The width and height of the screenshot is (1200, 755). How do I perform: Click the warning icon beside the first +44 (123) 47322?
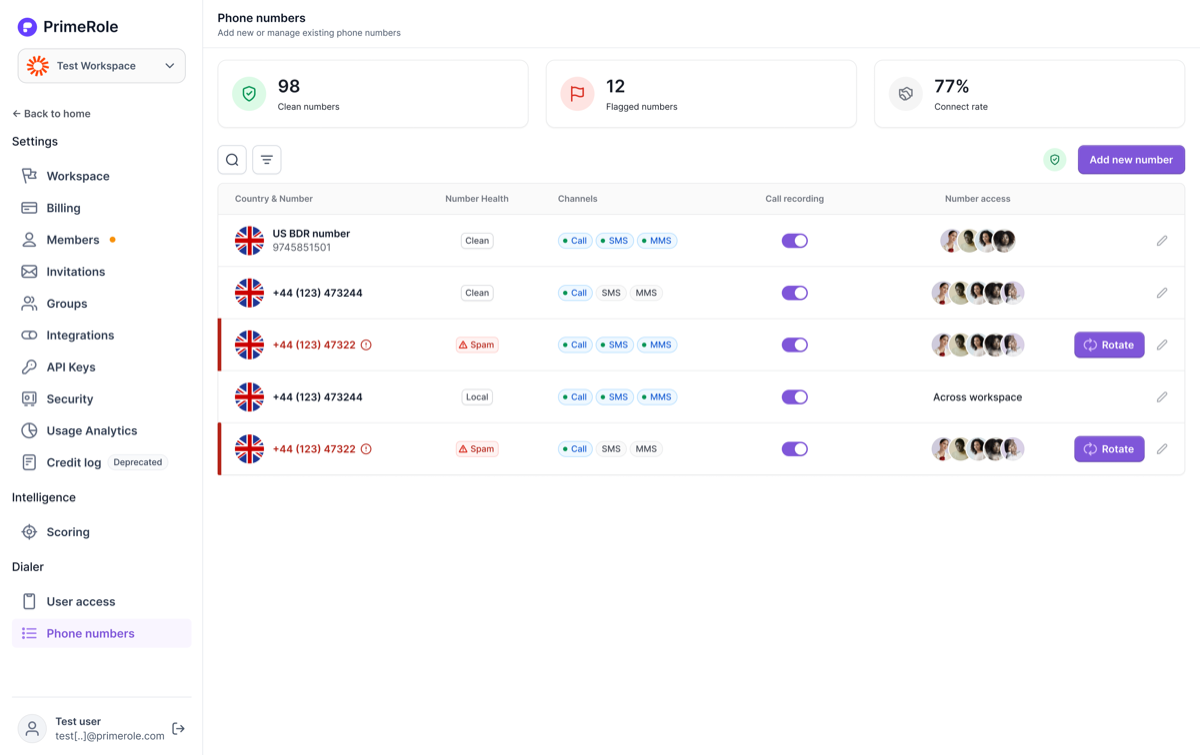coord(366,345)
